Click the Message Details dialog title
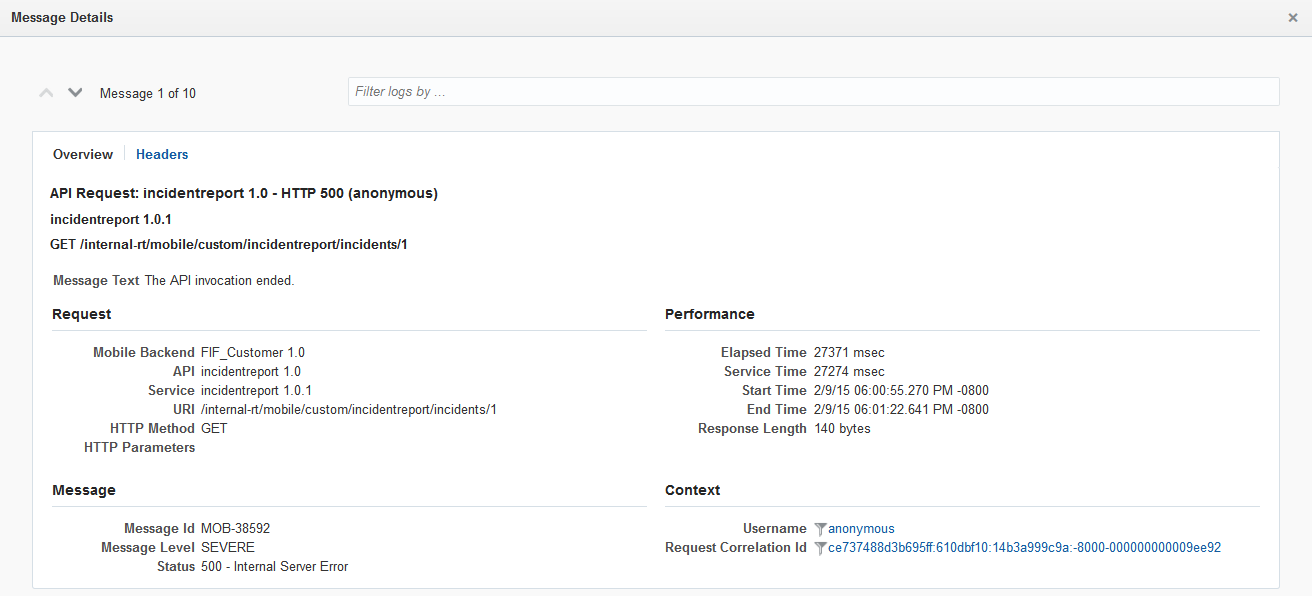 pyautogui.click(x=62, y=18)
